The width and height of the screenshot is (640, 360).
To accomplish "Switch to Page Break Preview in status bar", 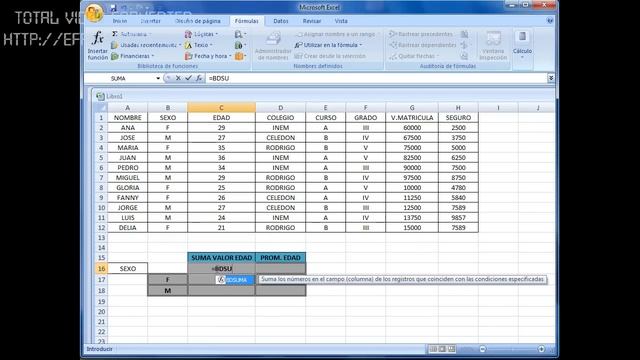I will point(451,349).
